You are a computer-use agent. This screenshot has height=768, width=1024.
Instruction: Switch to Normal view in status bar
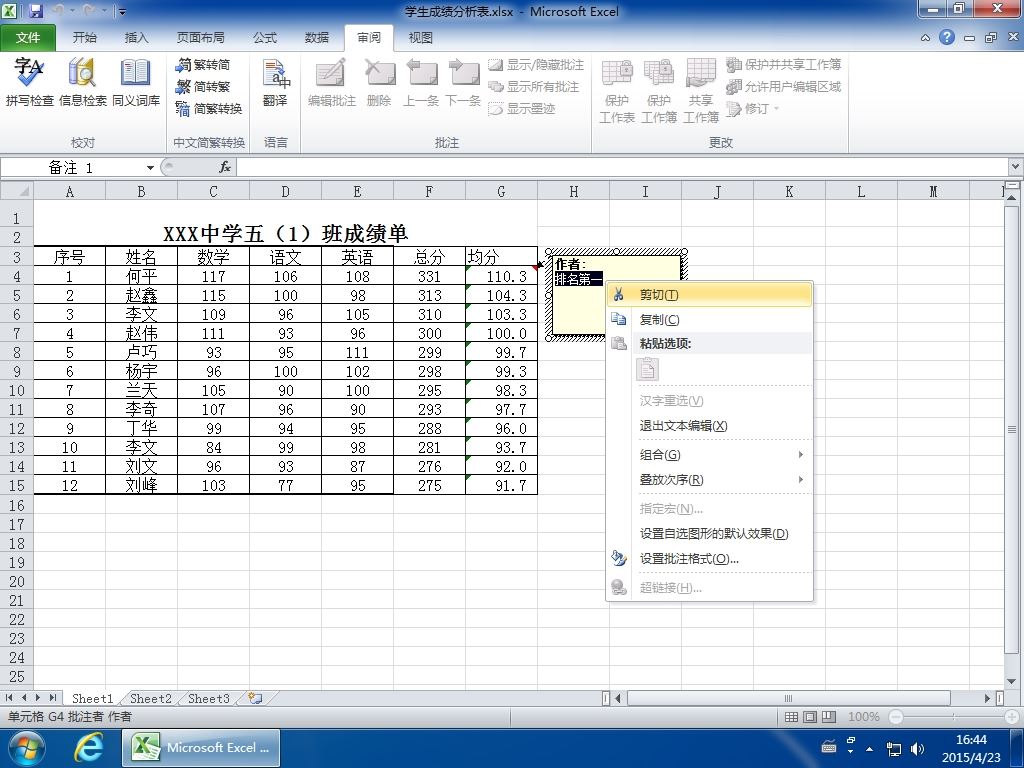pos(791,716)
